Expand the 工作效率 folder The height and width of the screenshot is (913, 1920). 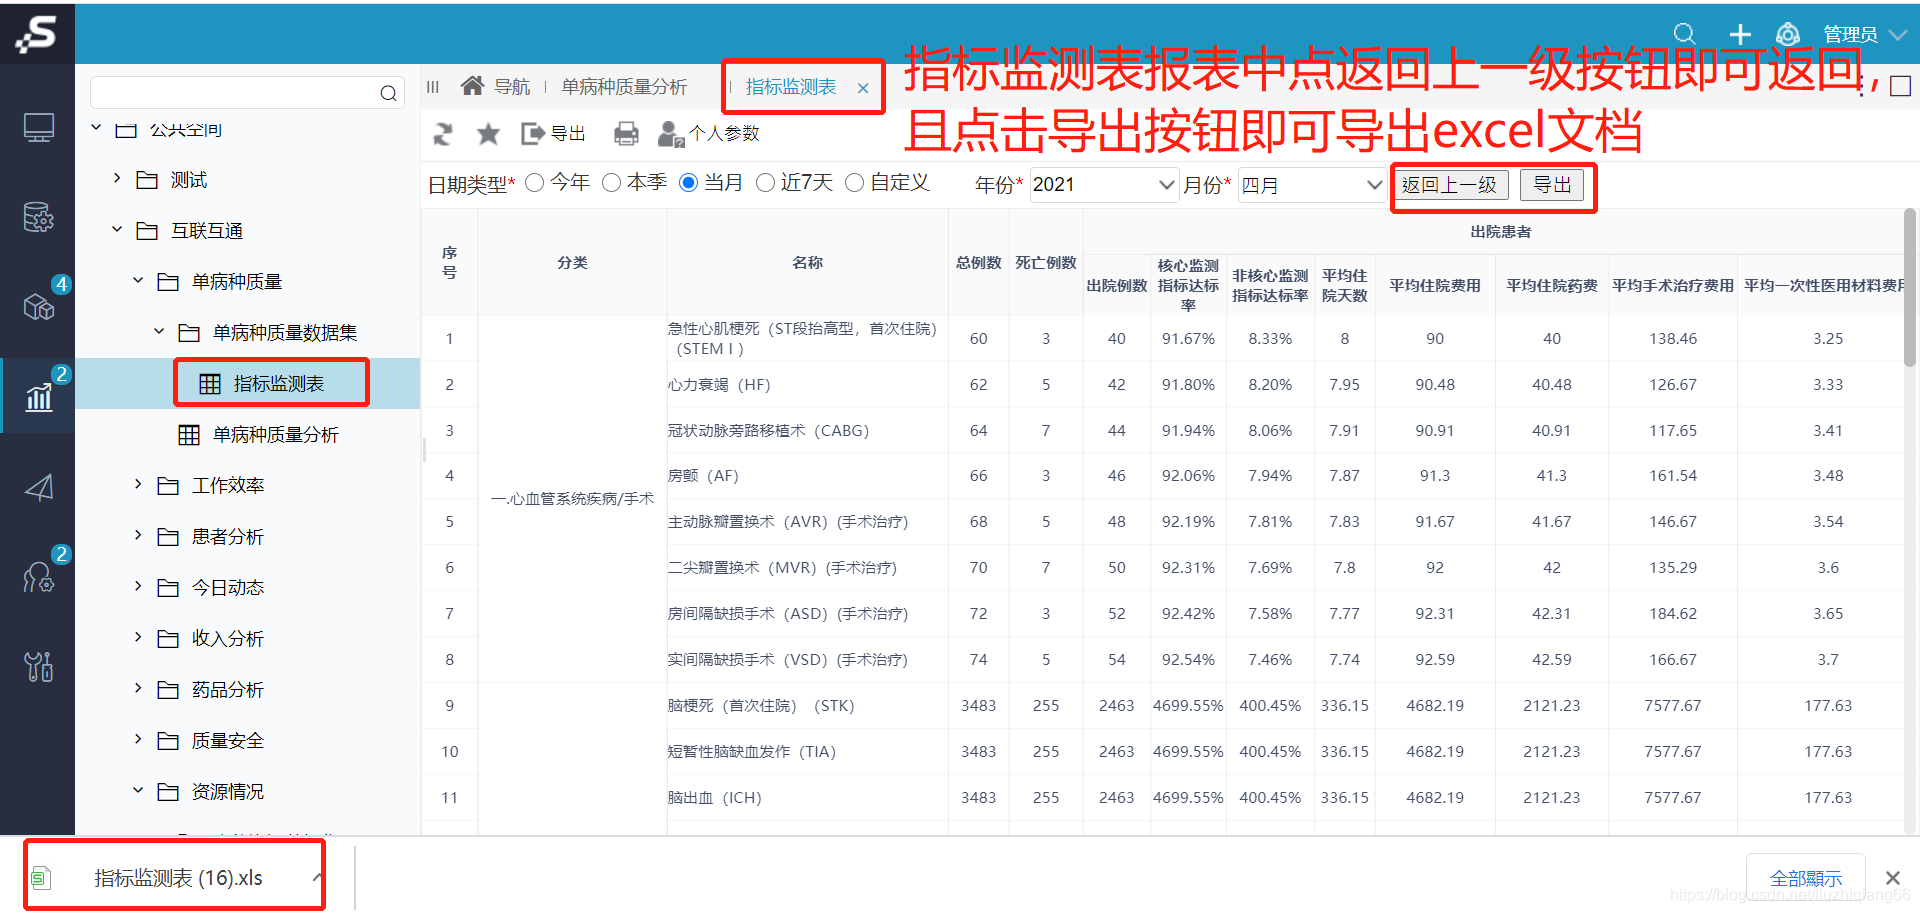pos(138,485)
